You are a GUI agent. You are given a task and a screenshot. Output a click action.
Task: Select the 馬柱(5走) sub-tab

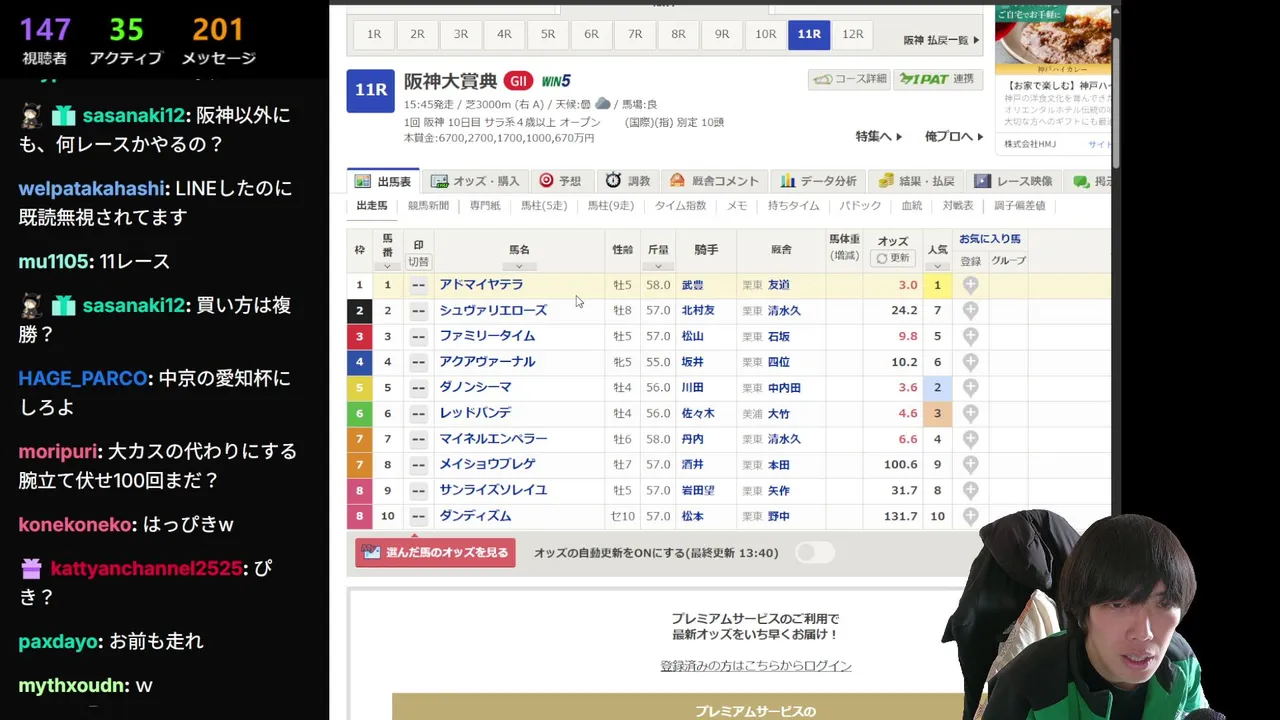tap(544, 206)
